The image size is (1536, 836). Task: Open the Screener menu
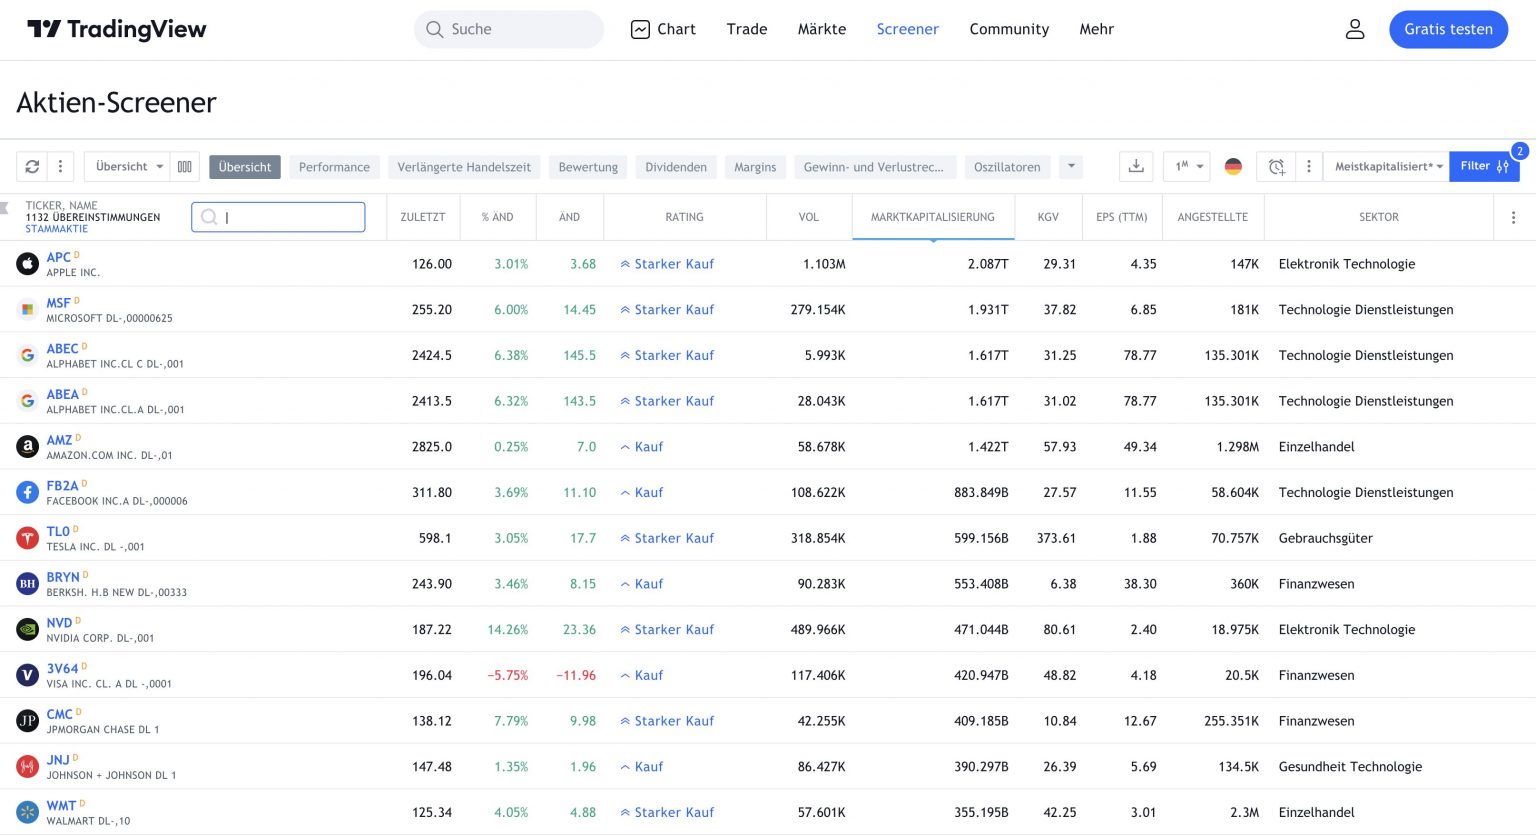click(x=908, y=29)
